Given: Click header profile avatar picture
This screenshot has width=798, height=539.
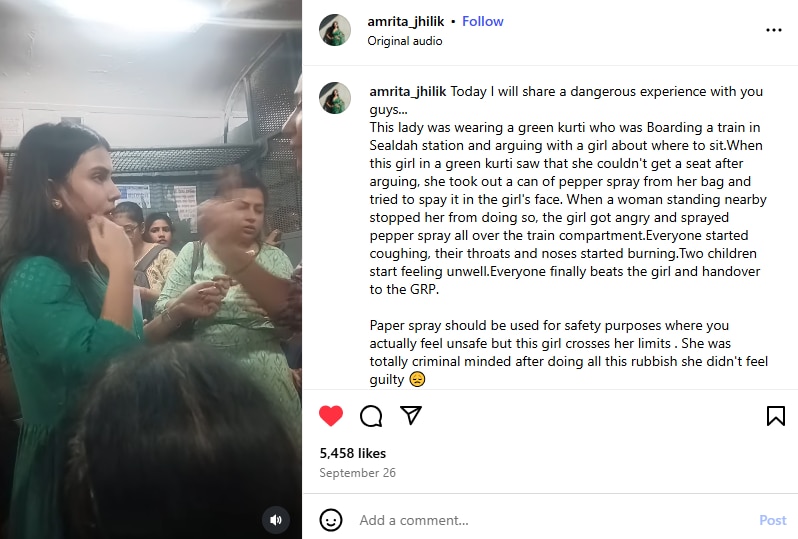Looking at the screenshot, I should [x=335, y=30].
